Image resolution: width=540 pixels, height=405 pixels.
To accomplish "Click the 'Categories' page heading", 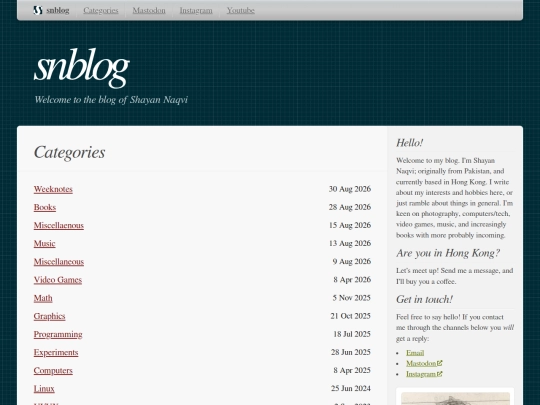I will (70, 153).
